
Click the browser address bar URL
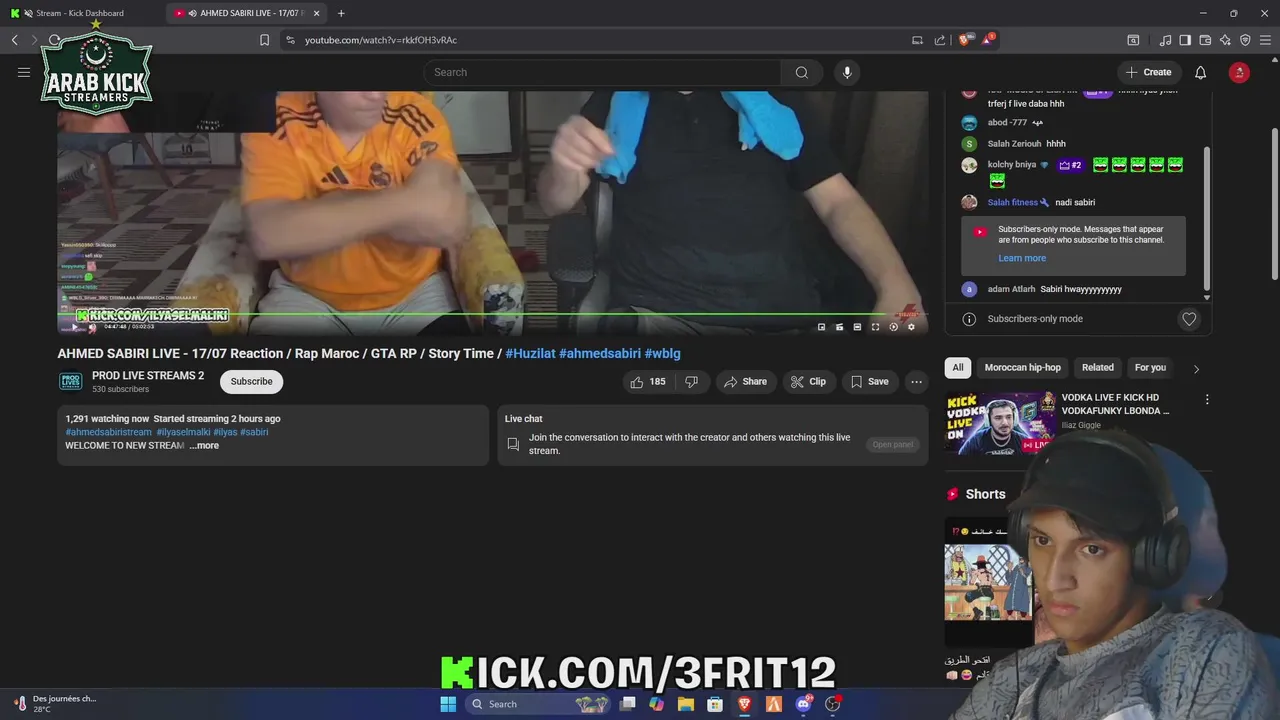point(381,40)
